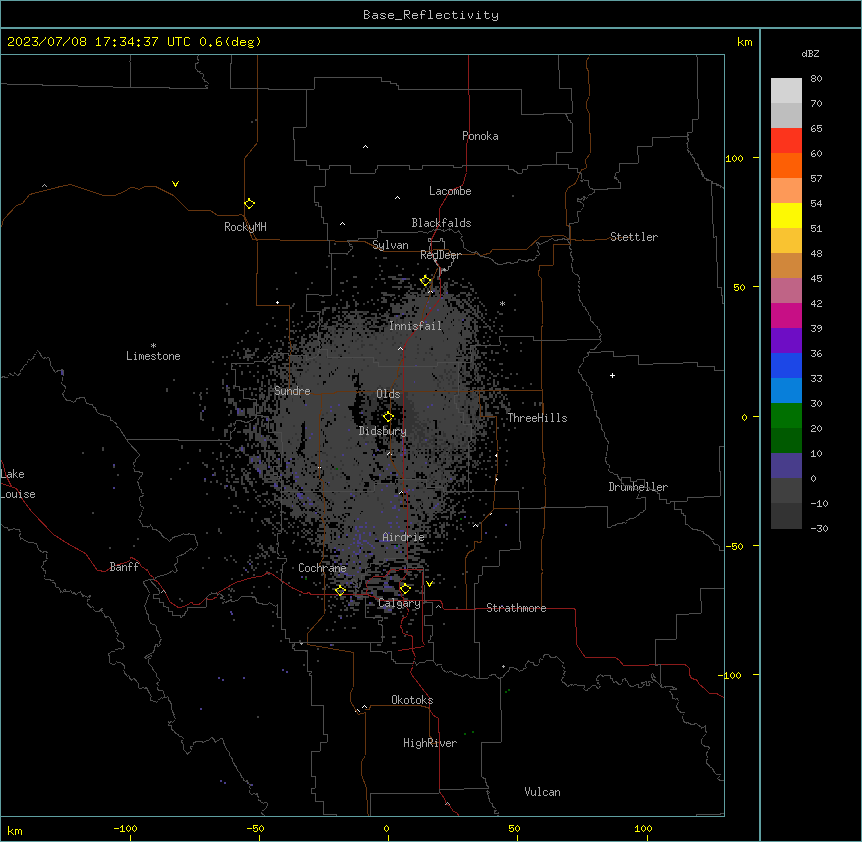Click the Ponoka map label
Screen dimensions: 862x842
coord(480,136)
